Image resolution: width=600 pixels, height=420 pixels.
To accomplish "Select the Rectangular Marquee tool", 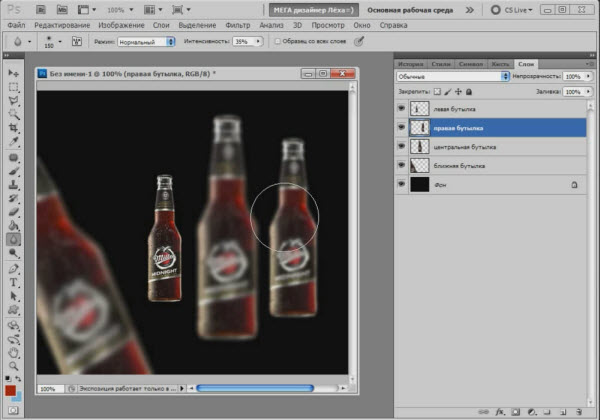I will click(14, 88).
